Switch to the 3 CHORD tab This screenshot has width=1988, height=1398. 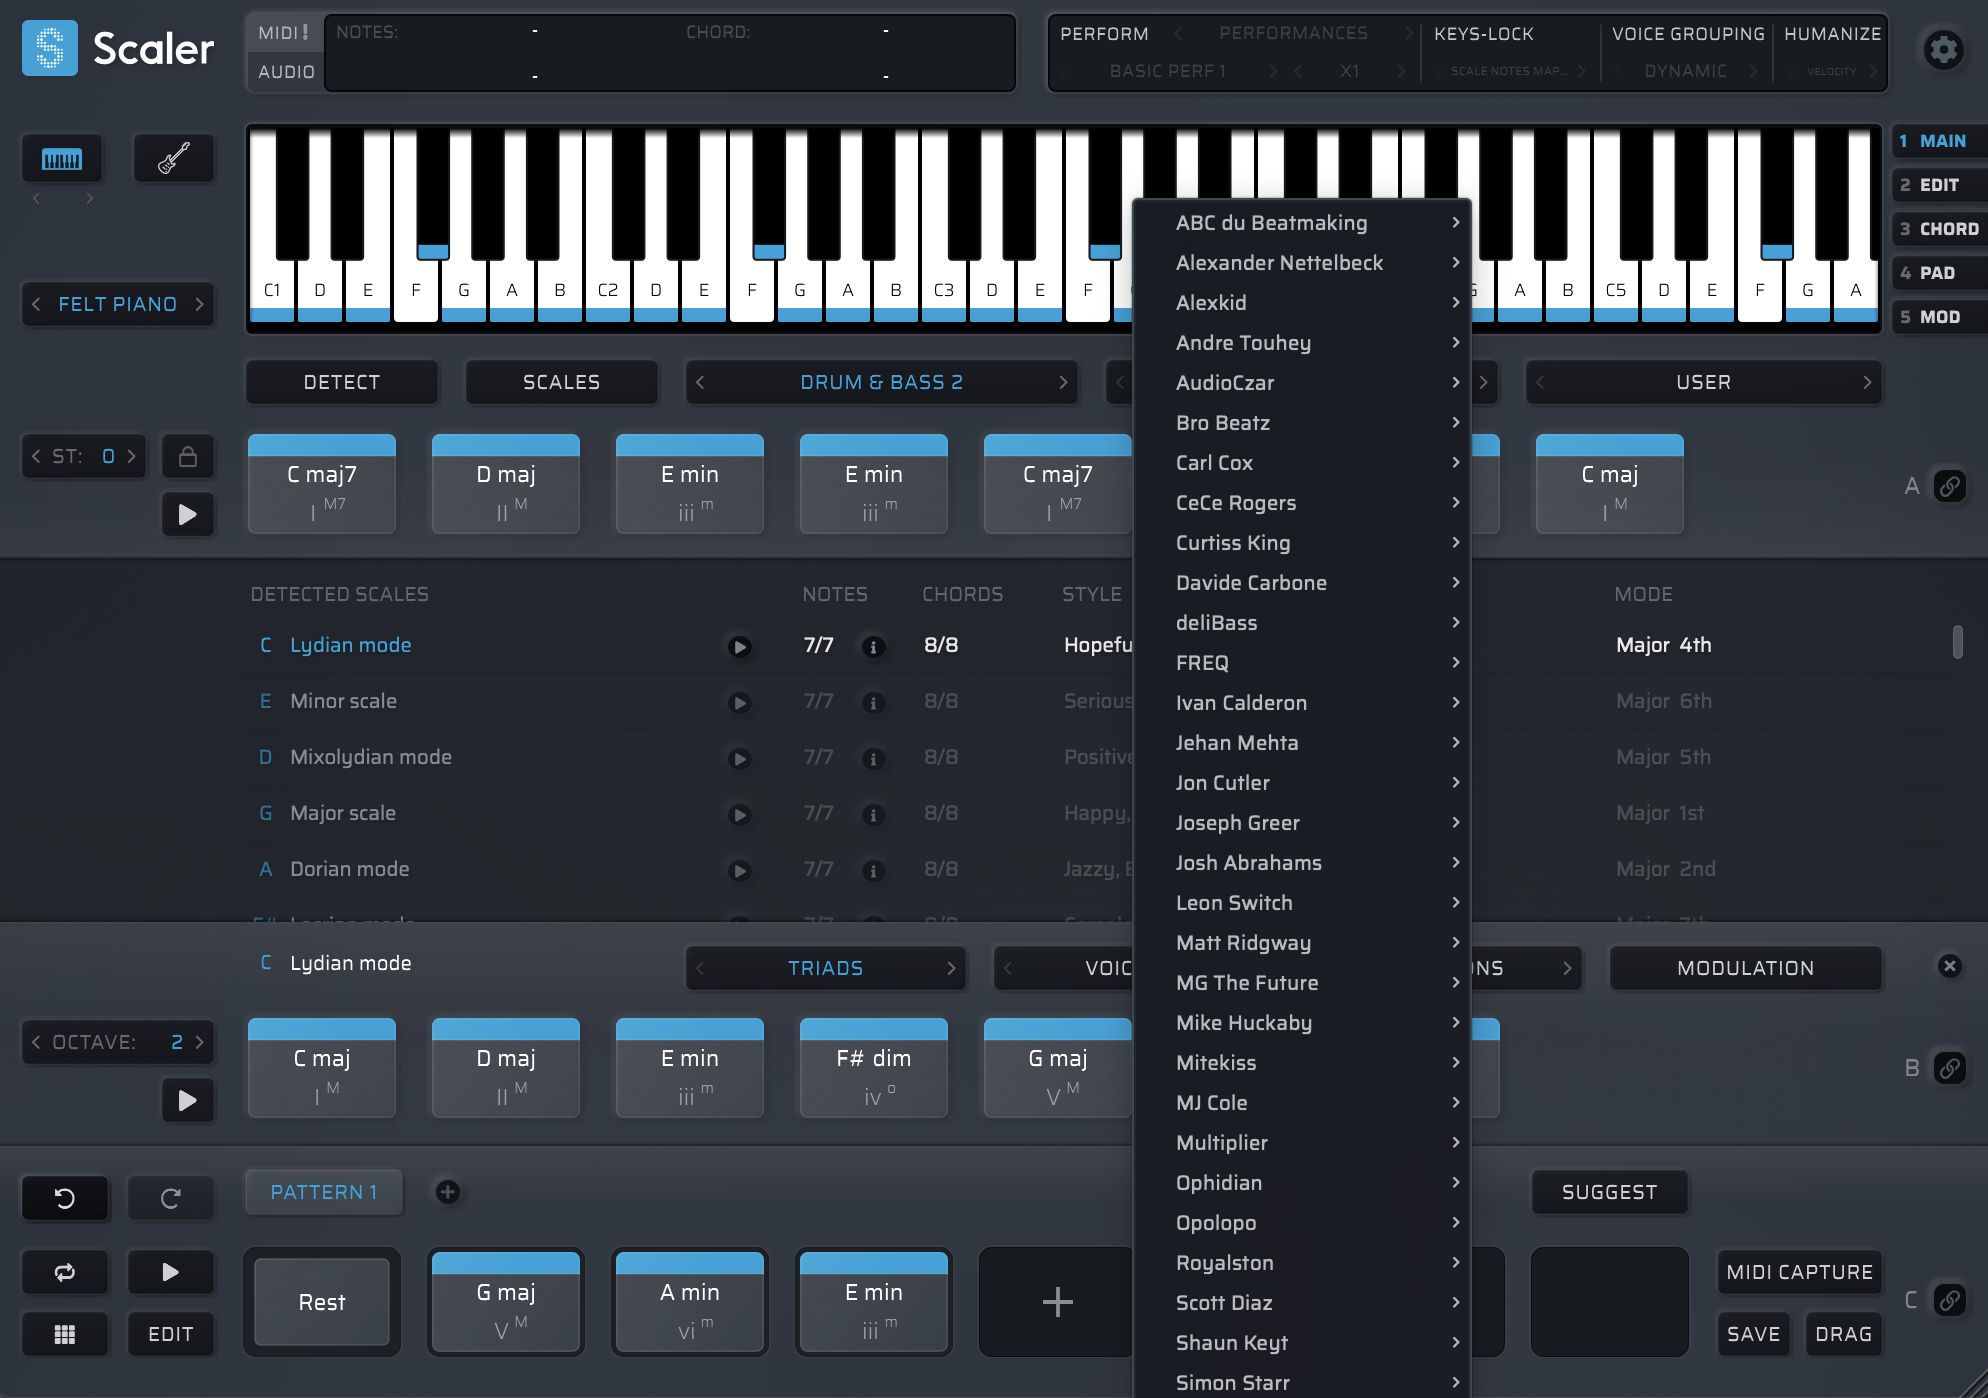pyautogui.click(x=1939, y=229)
